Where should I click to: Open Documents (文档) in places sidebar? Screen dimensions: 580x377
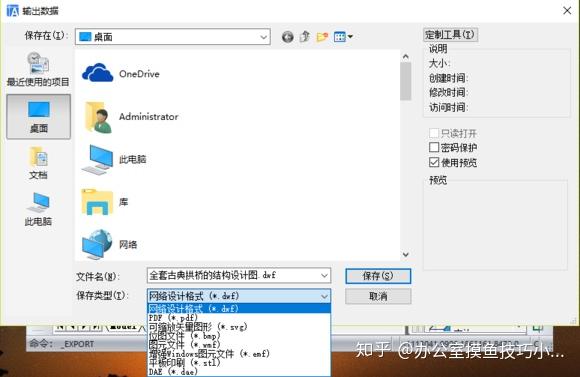[38, 163]
